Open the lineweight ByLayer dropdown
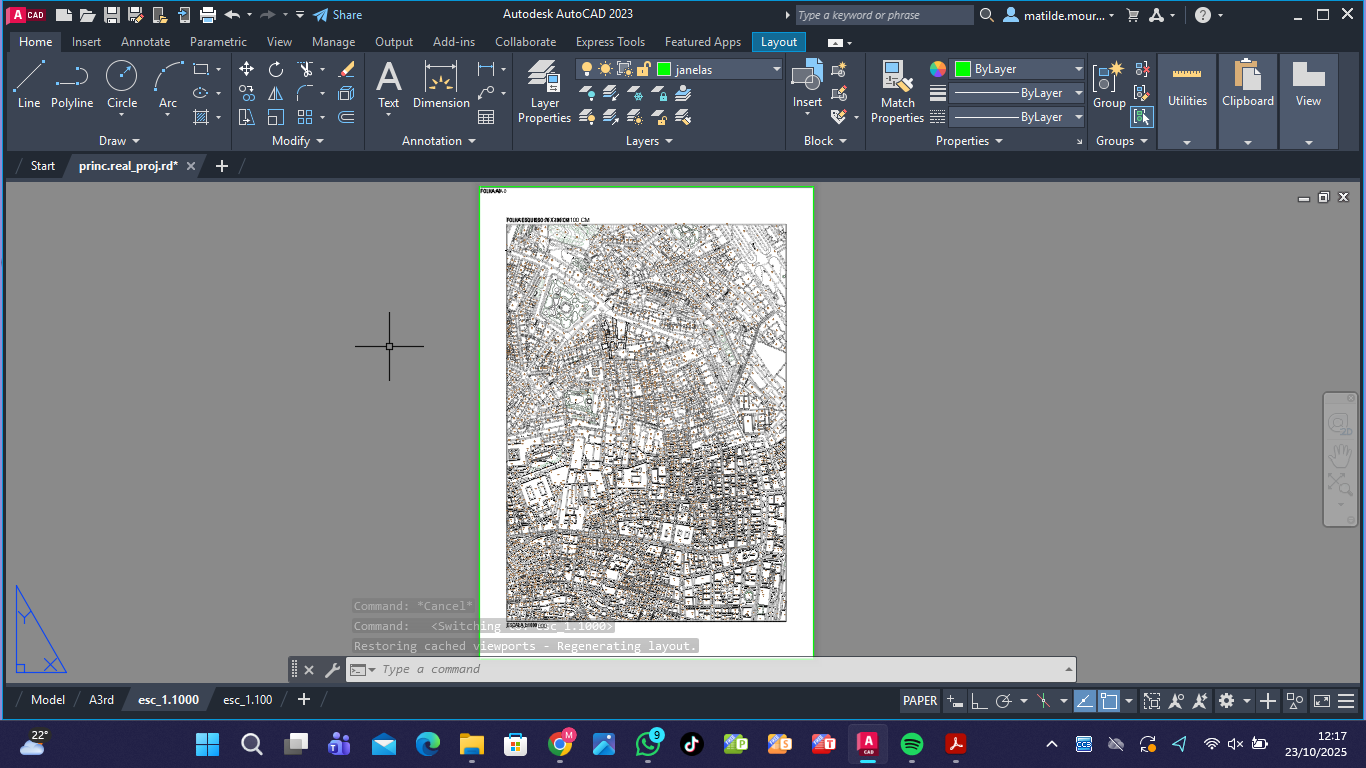Image resolution: width=1366 pixels, height=768 pixels. point(1078,93)
